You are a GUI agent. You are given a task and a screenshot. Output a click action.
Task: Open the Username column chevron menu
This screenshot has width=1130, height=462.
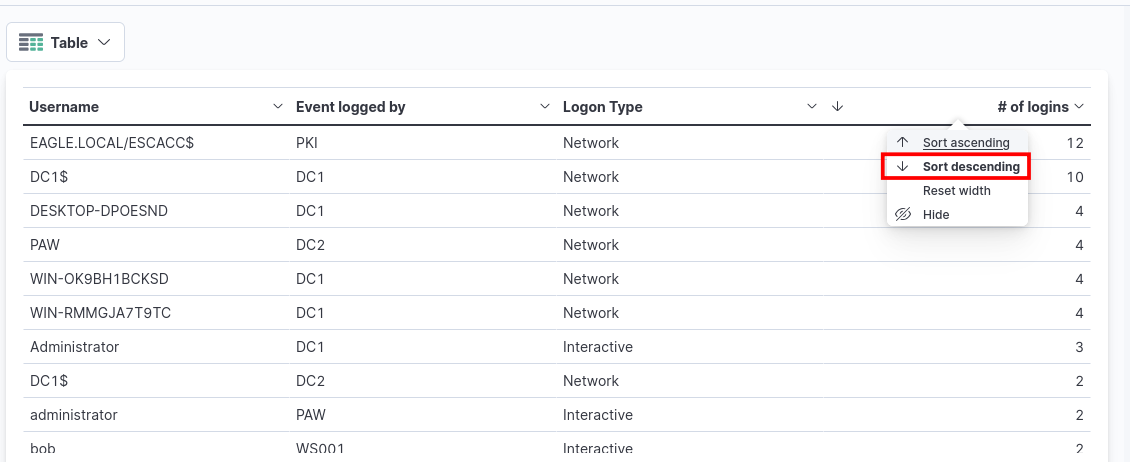pyautogui.click(x=278, y=107)
